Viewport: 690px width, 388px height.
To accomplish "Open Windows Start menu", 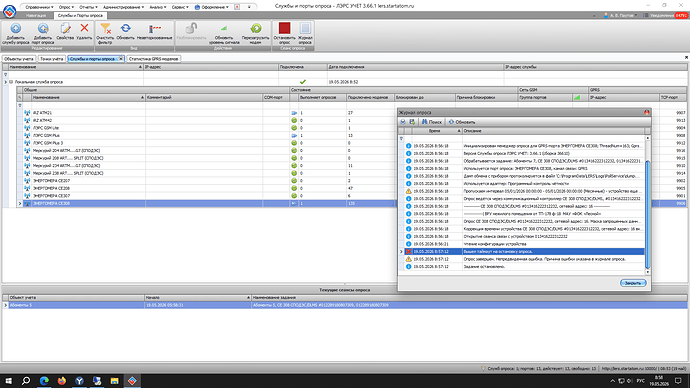I will pyautogui.click(x=8, y=381).
